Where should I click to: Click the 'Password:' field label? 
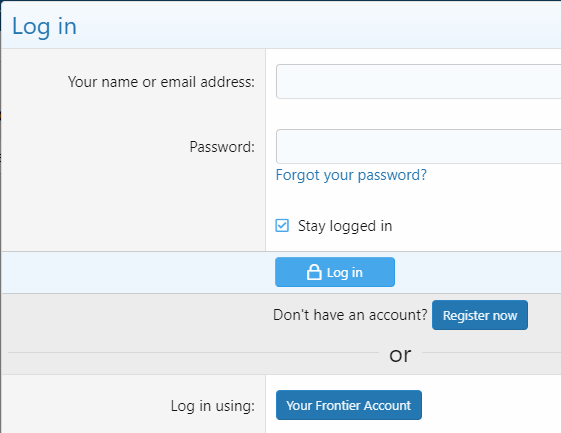tap(222, 147)
